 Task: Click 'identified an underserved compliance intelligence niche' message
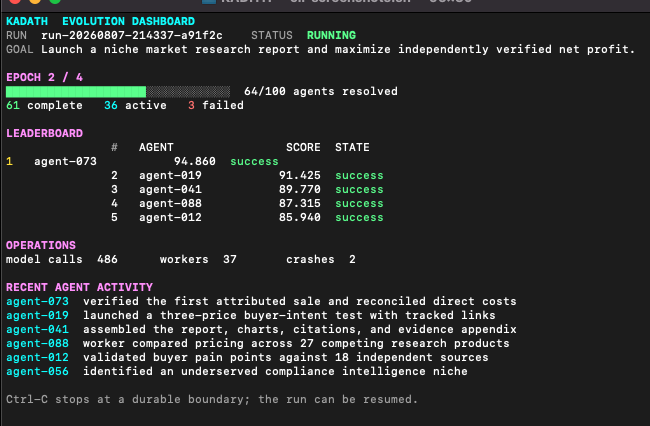pyautogui.click(x=275, y=372)
